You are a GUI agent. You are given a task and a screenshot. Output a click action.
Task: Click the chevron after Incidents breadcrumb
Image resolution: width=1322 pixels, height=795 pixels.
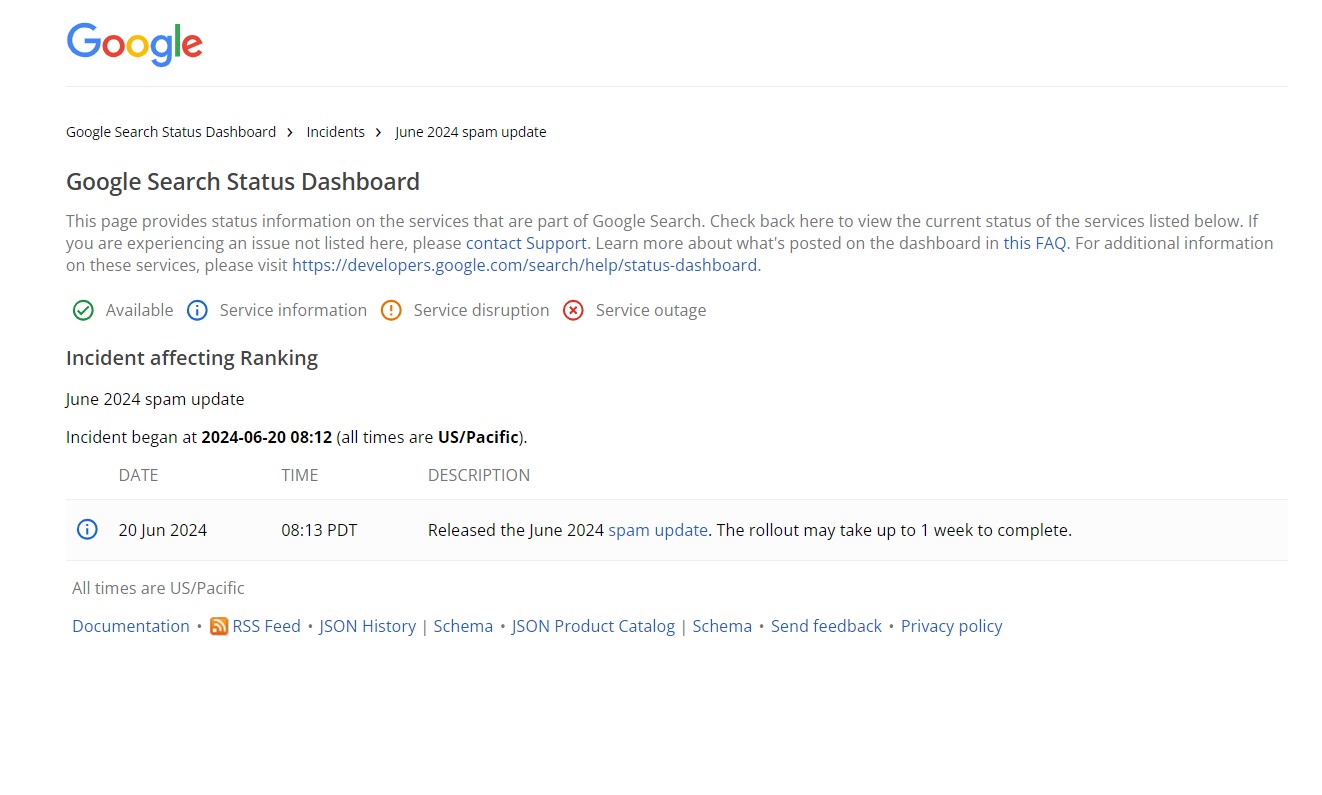pyautogui.click(x=379, y=132)
